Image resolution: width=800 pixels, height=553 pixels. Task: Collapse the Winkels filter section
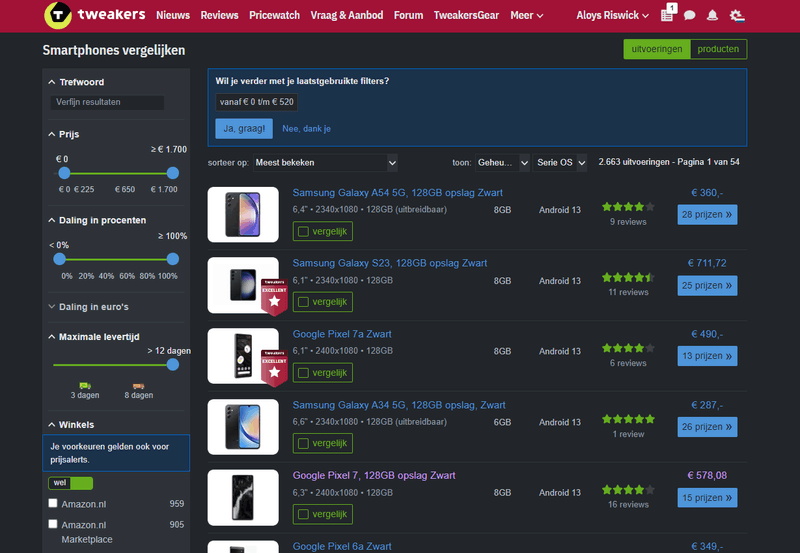[71, 424]
